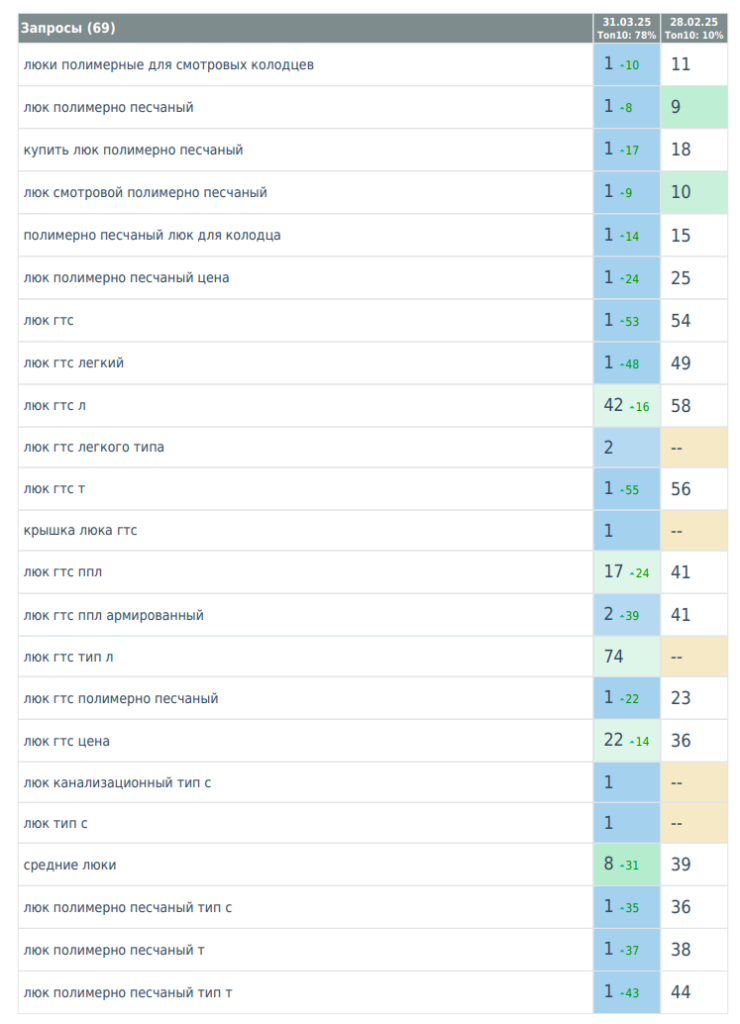Click the query 'люк гтс ппл армированный'
This screenshot has height=1024, width=740.
click(x=113, y=615)
